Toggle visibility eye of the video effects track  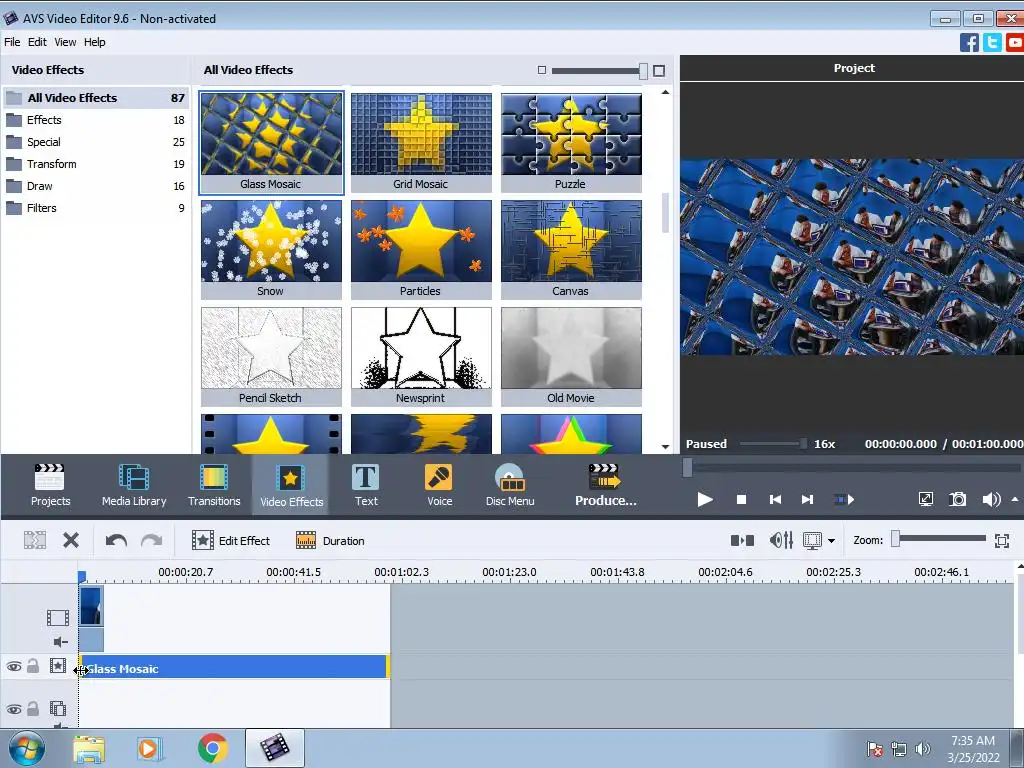pos(14,666)
